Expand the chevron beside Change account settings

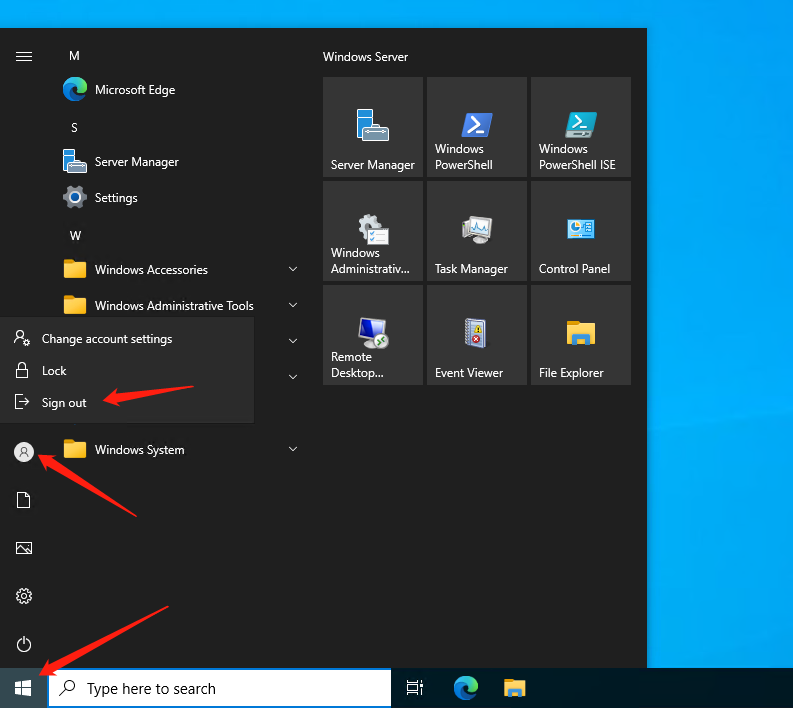(x=293, y=341)
